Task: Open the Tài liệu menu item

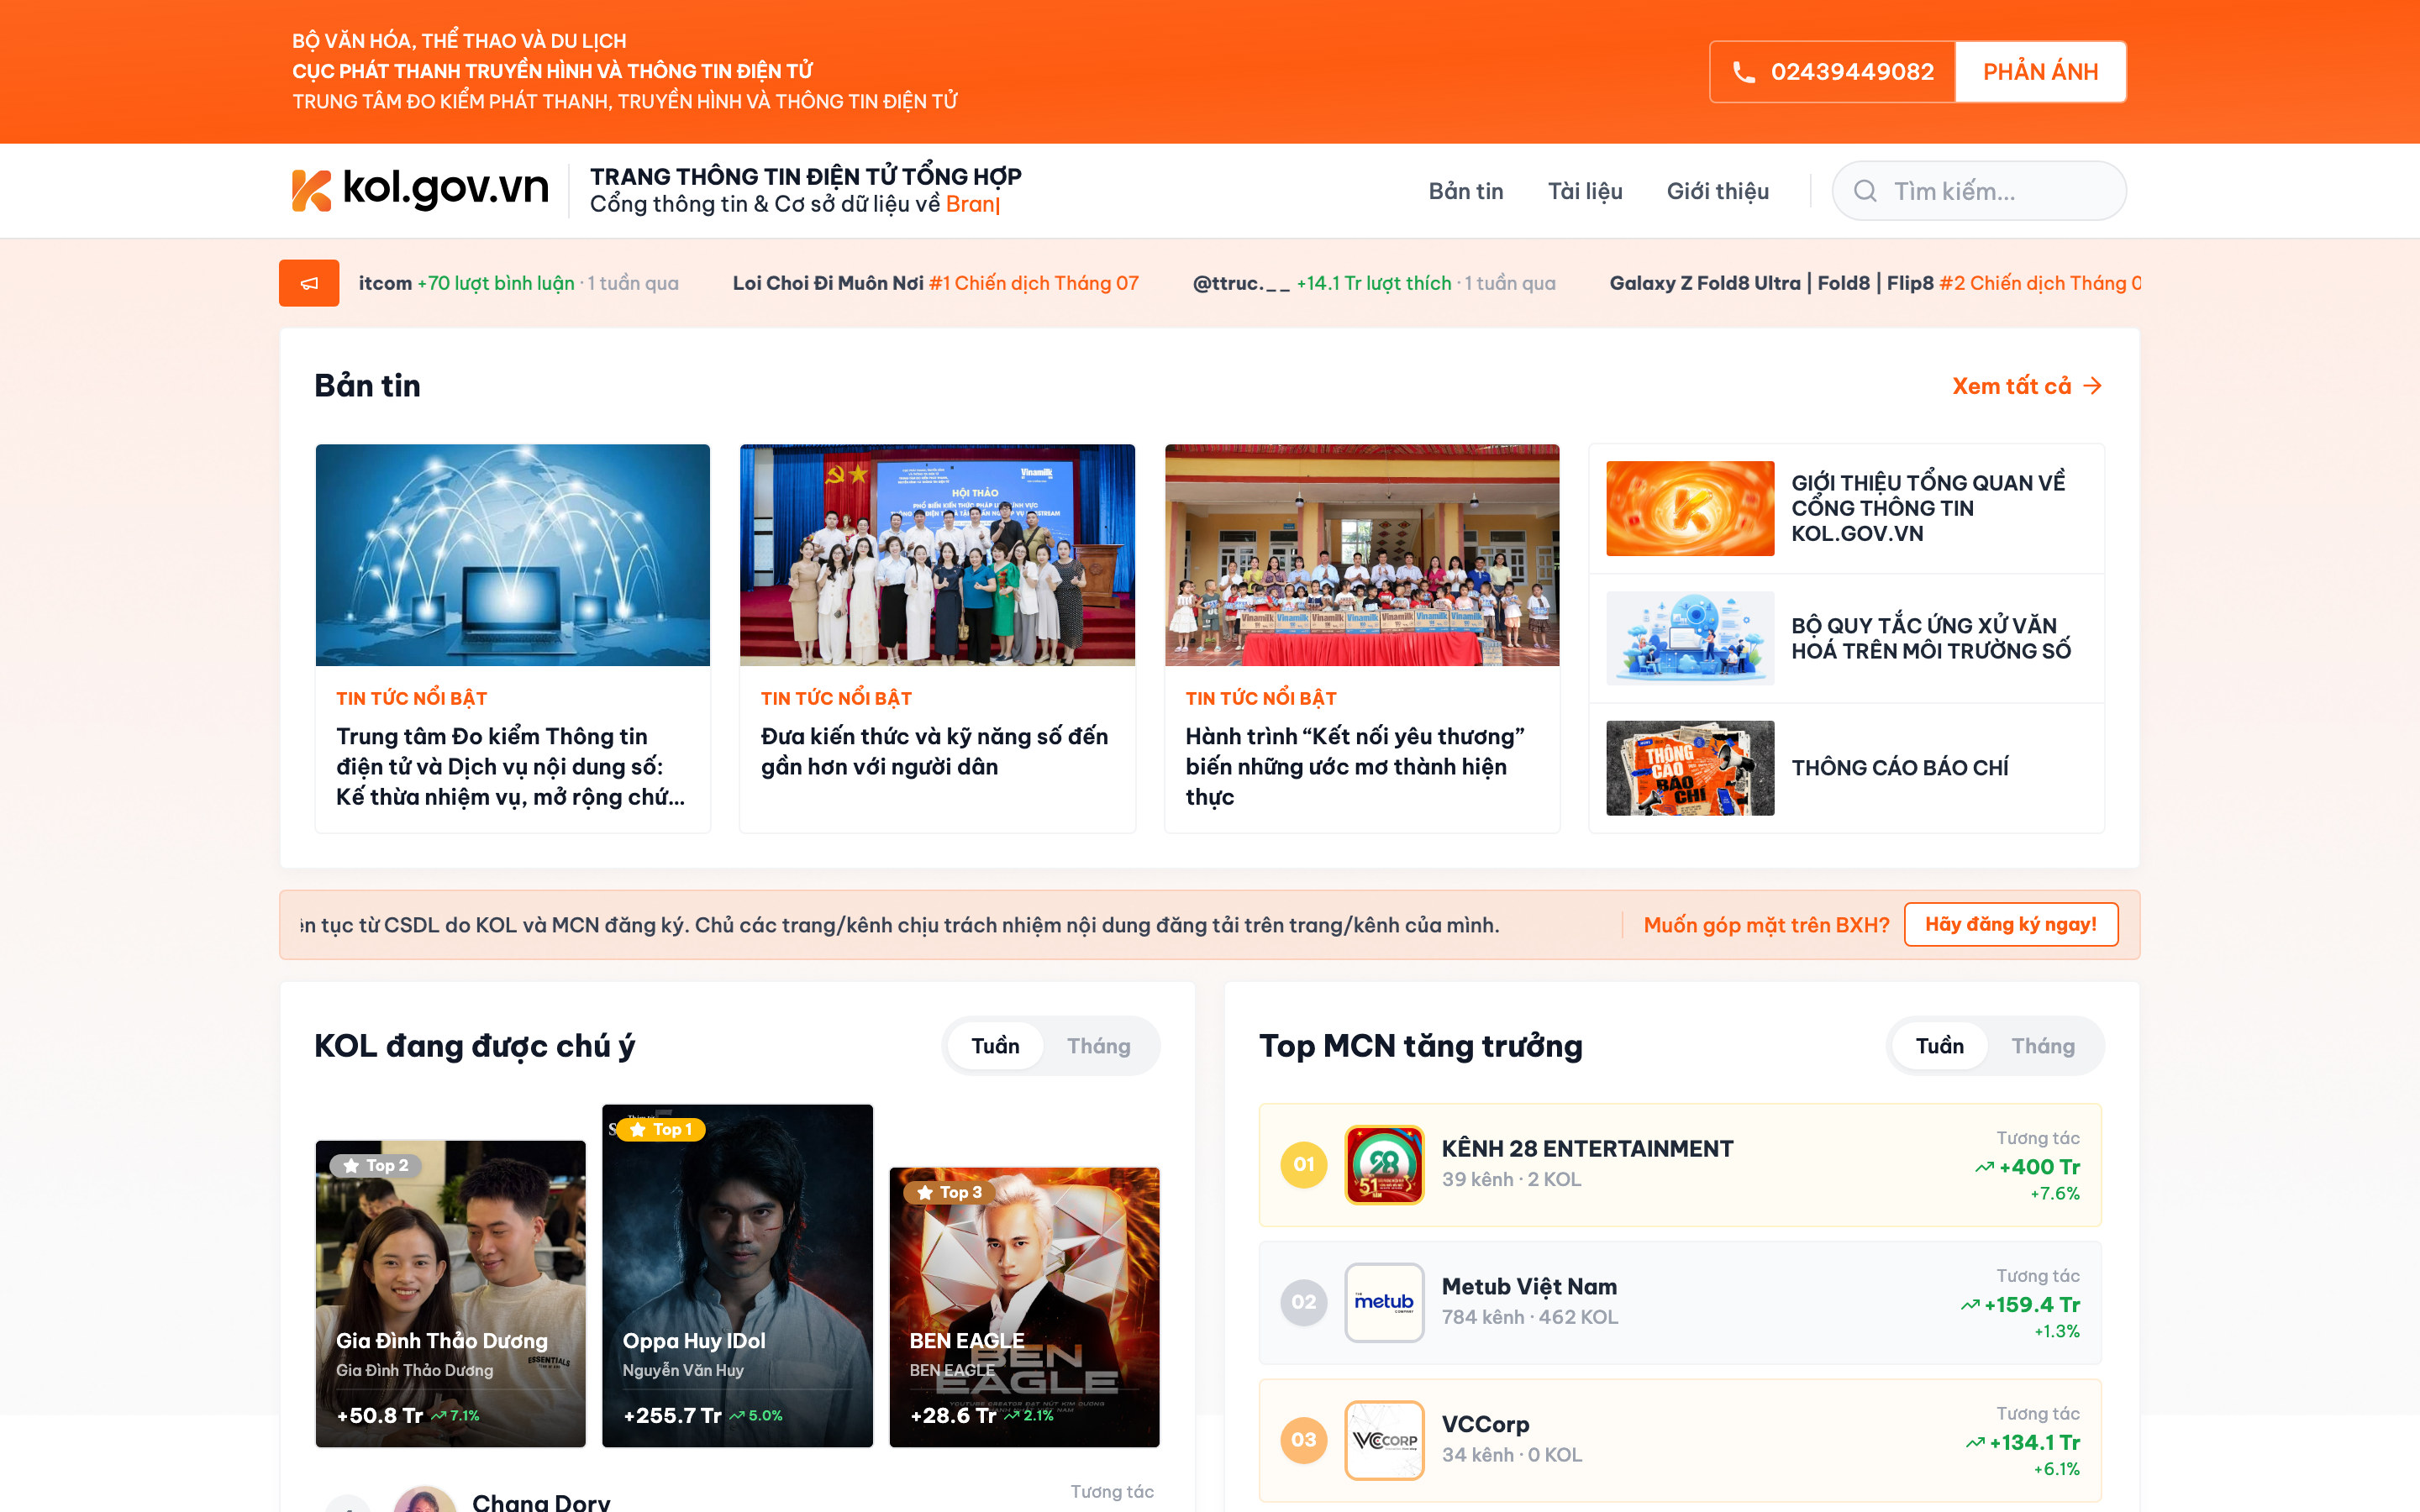Action: (1585, 191)
